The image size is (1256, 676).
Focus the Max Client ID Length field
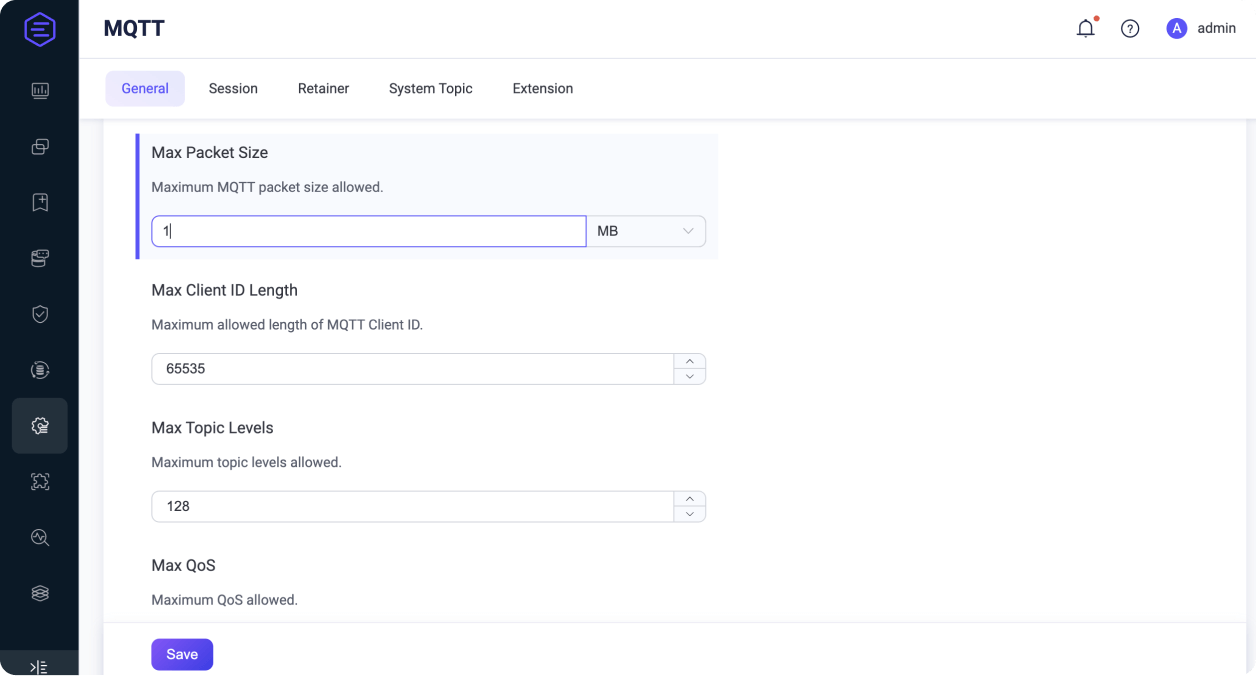click(x=413, y=369)
